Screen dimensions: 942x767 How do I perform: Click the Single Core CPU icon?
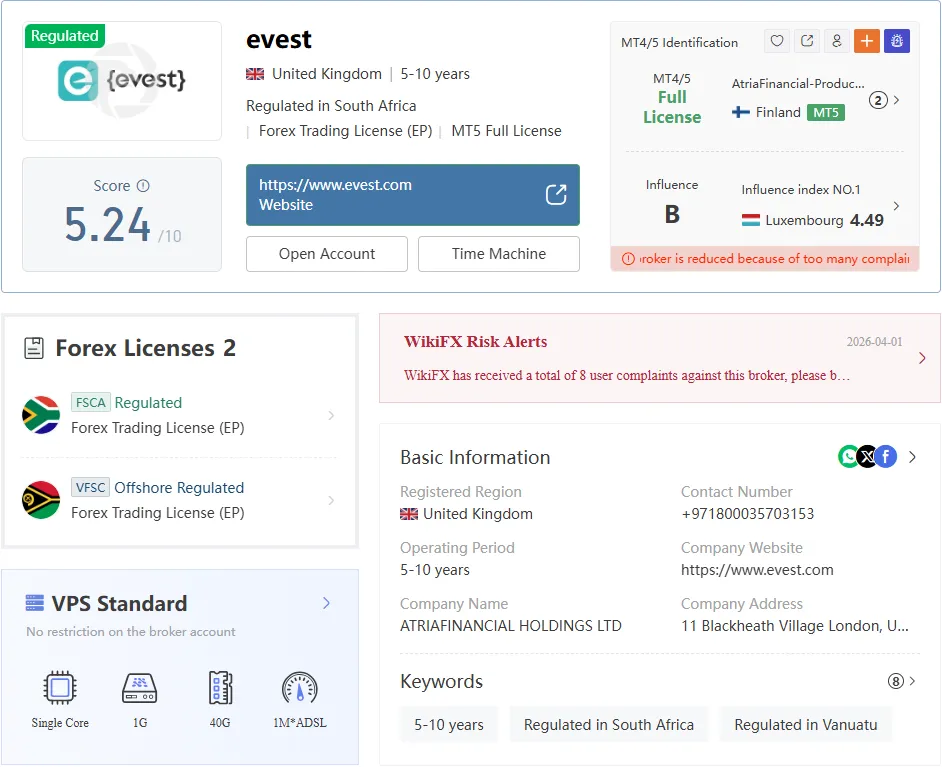click(60, 687)
